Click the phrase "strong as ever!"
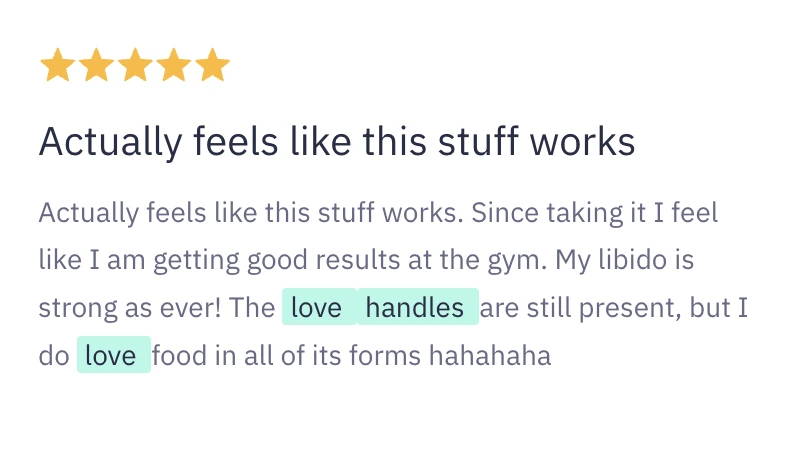 click(x=130, y=308)
